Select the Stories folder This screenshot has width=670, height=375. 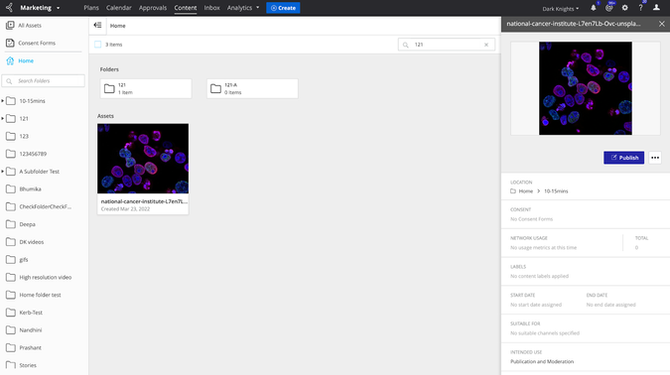point(27,366)
